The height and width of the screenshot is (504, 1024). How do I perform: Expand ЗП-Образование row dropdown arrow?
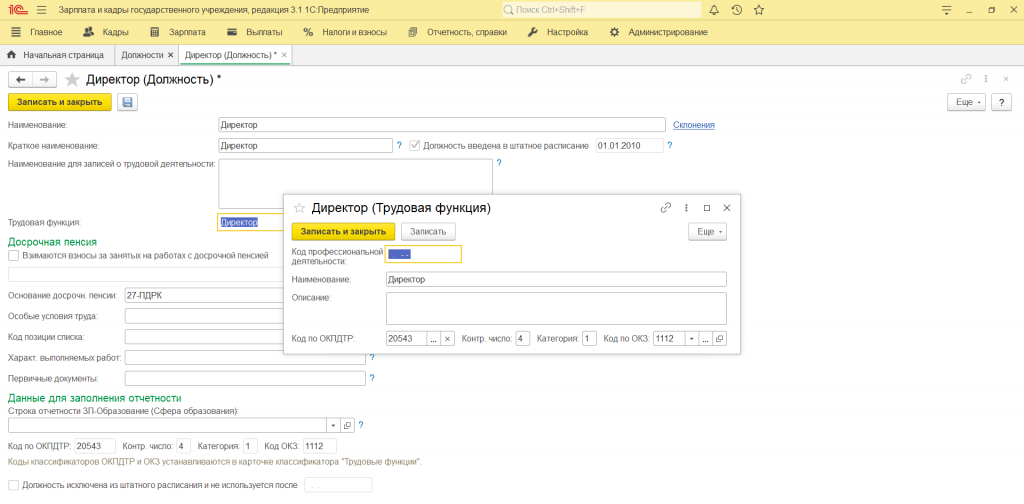[334, 425]
